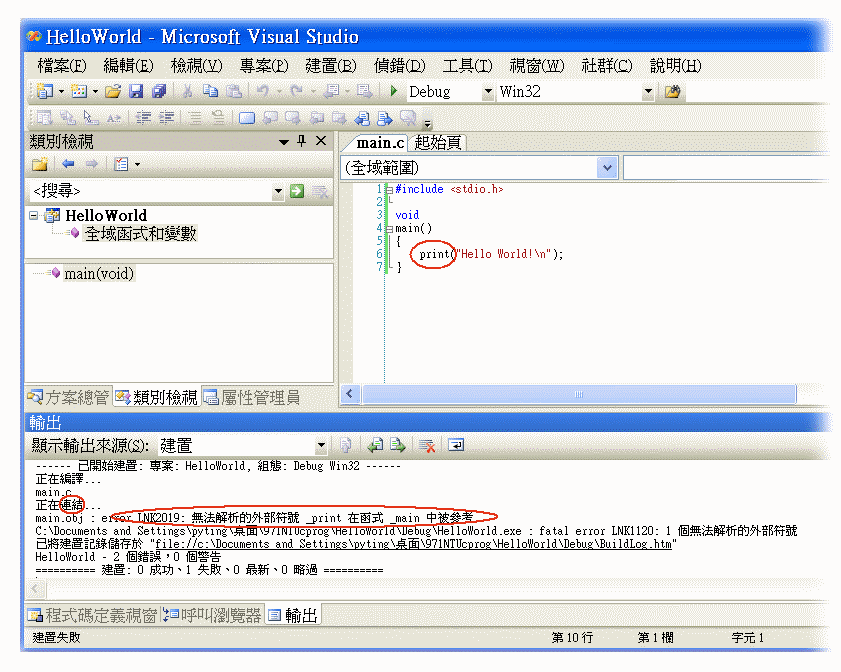Click the editor scrollbar left arrow
This screenshot has width=841, height=672.
coord(350,394)
